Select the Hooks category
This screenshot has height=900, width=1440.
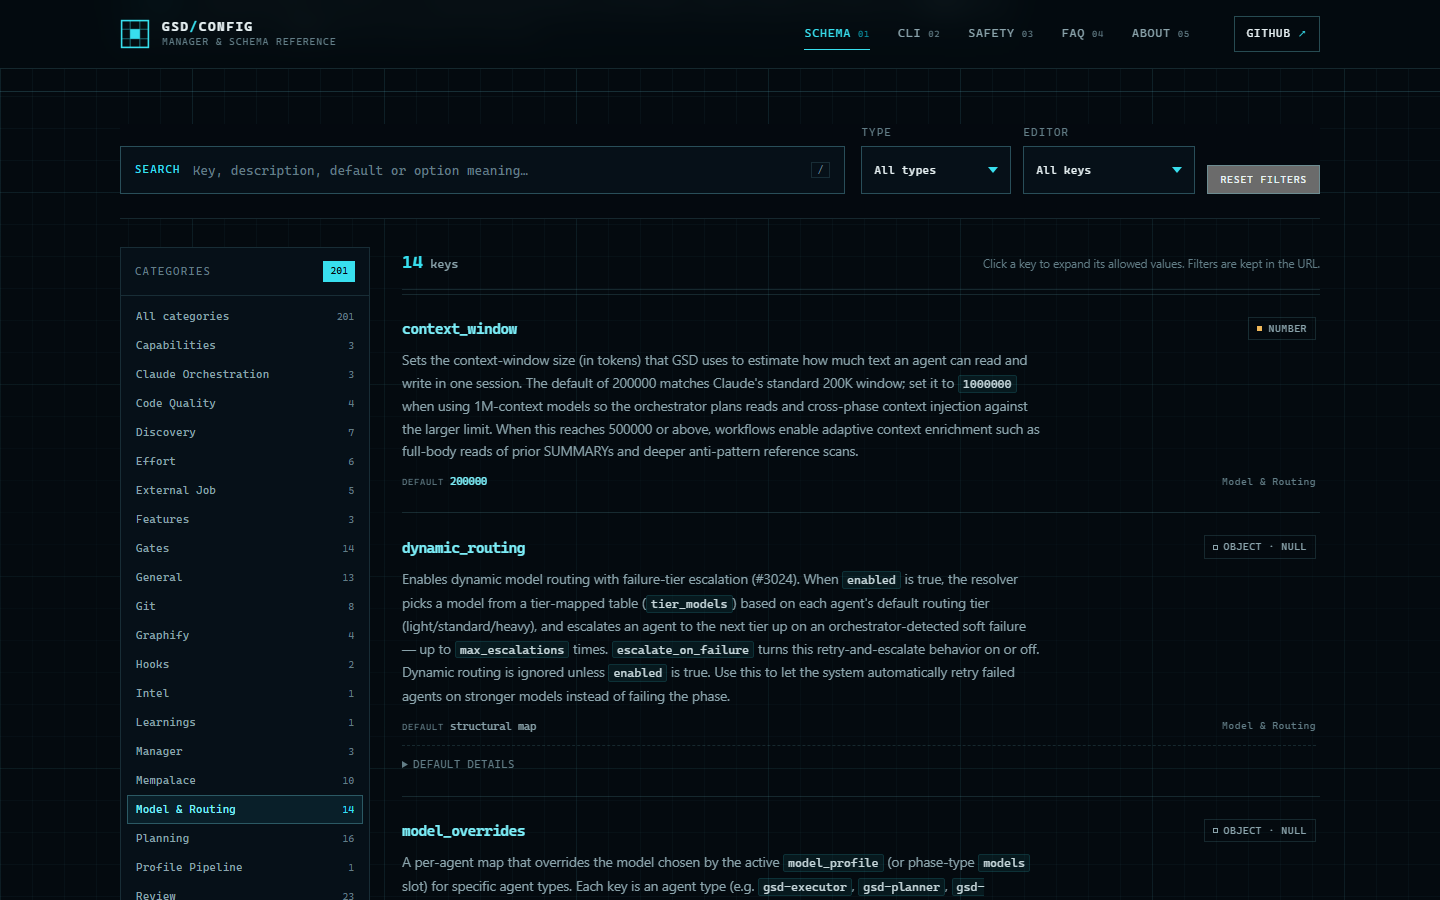coord(245,664)
